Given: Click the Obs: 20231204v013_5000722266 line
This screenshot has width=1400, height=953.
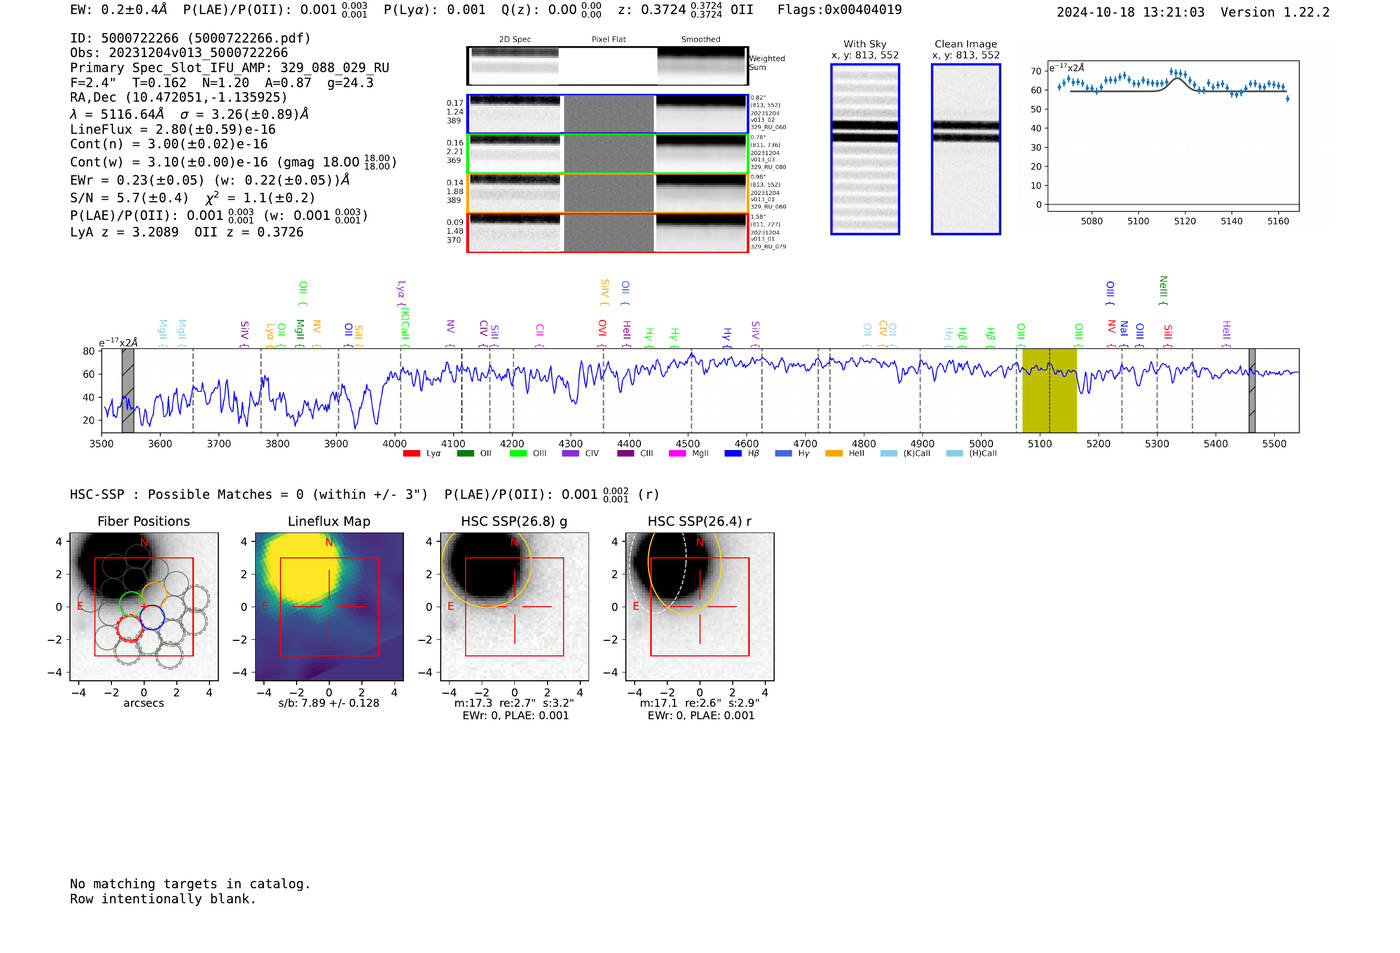Looking at the screenshot, I should point(179,53).
